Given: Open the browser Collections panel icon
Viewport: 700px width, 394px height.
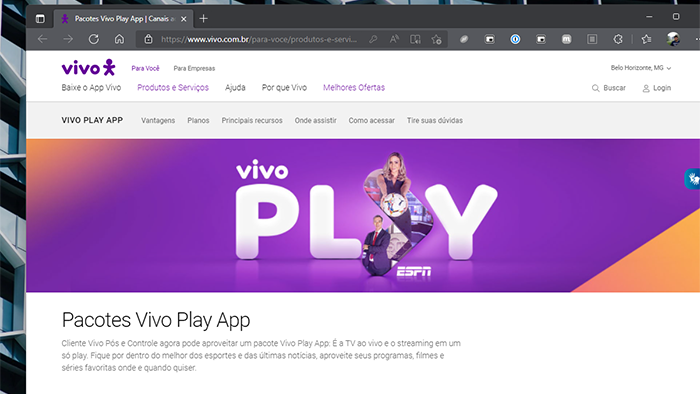Looking at the screenshot, I should (x=592, y=39).
